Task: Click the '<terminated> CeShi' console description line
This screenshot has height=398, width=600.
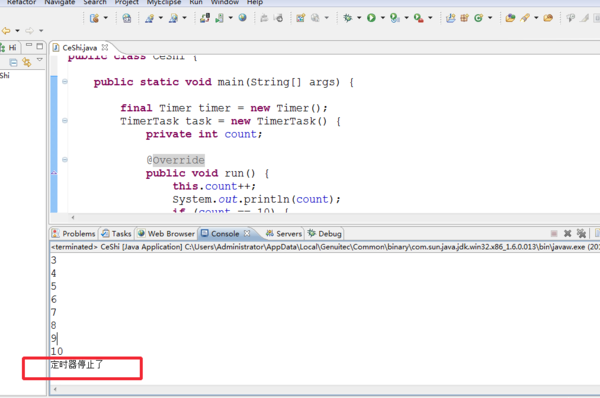Action: (x=325, y=247)
